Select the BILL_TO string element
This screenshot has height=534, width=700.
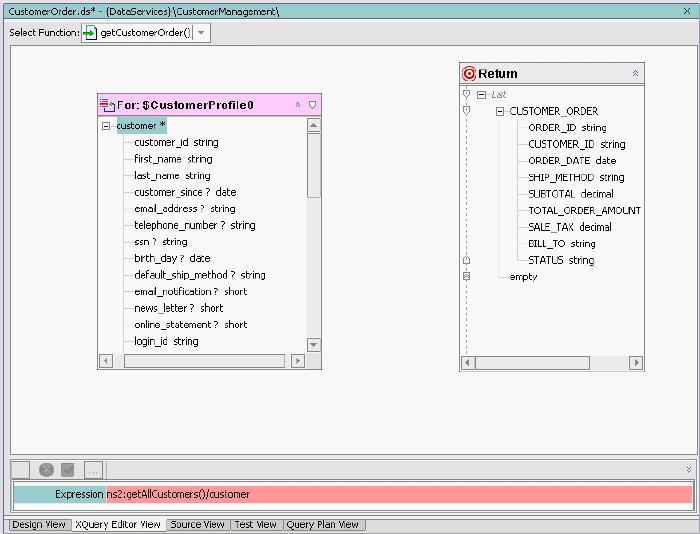coord(562,243)
